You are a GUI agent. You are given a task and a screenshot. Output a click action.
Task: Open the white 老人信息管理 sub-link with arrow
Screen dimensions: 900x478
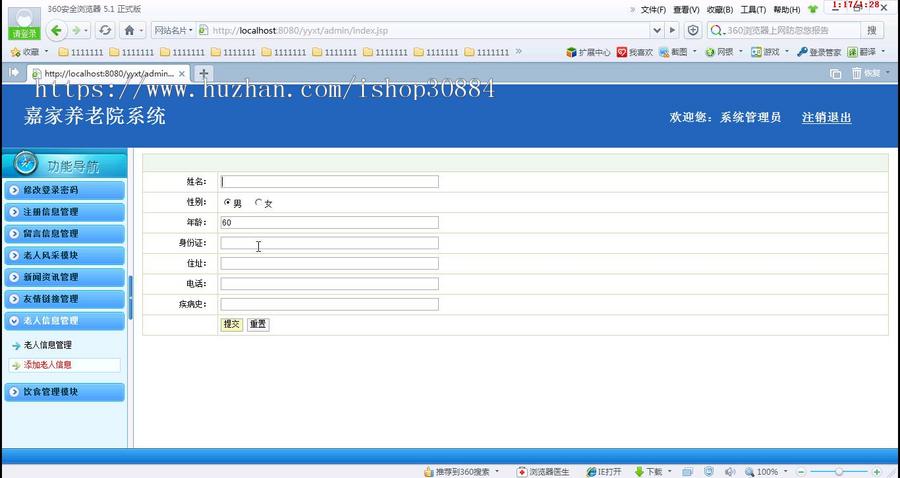coord(48,345)
